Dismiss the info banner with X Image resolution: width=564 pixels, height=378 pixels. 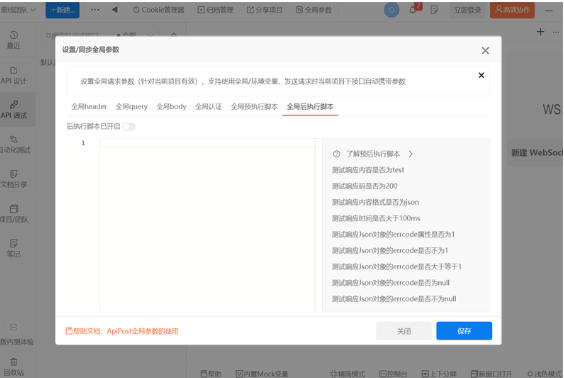tap(481, 75)
